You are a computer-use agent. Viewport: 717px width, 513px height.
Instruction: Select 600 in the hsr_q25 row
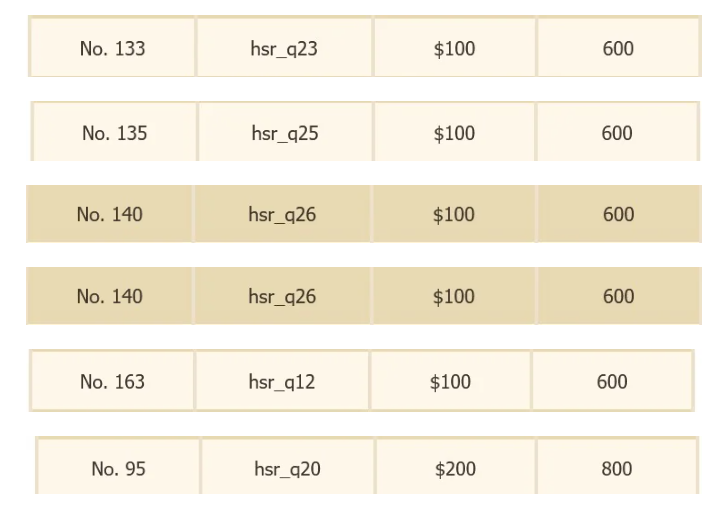point(617,133)
